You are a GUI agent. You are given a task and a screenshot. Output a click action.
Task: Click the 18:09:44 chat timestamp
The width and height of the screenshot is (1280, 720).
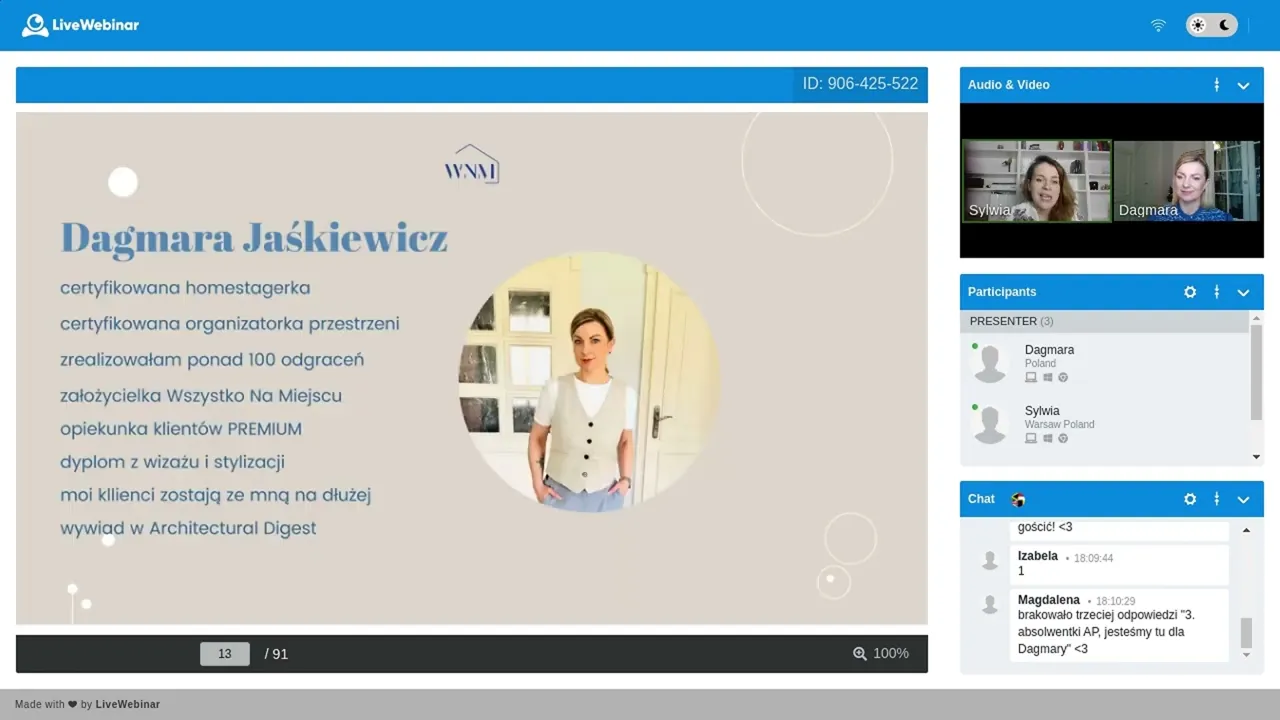point(1093,558)
